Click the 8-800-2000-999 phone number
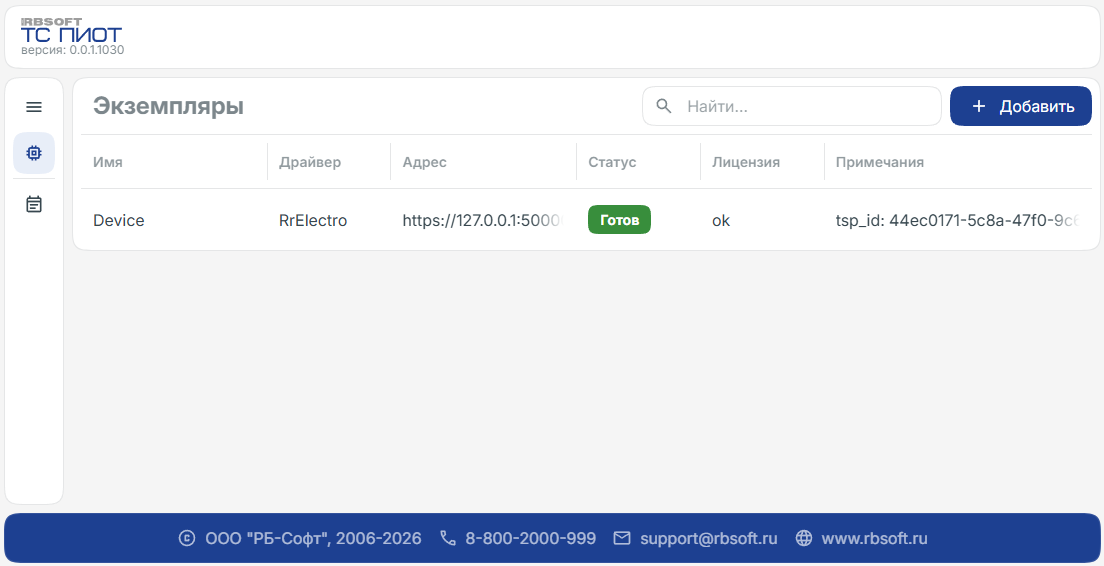The width and height of the screenshot is (1104, 566). click(530, 539)
